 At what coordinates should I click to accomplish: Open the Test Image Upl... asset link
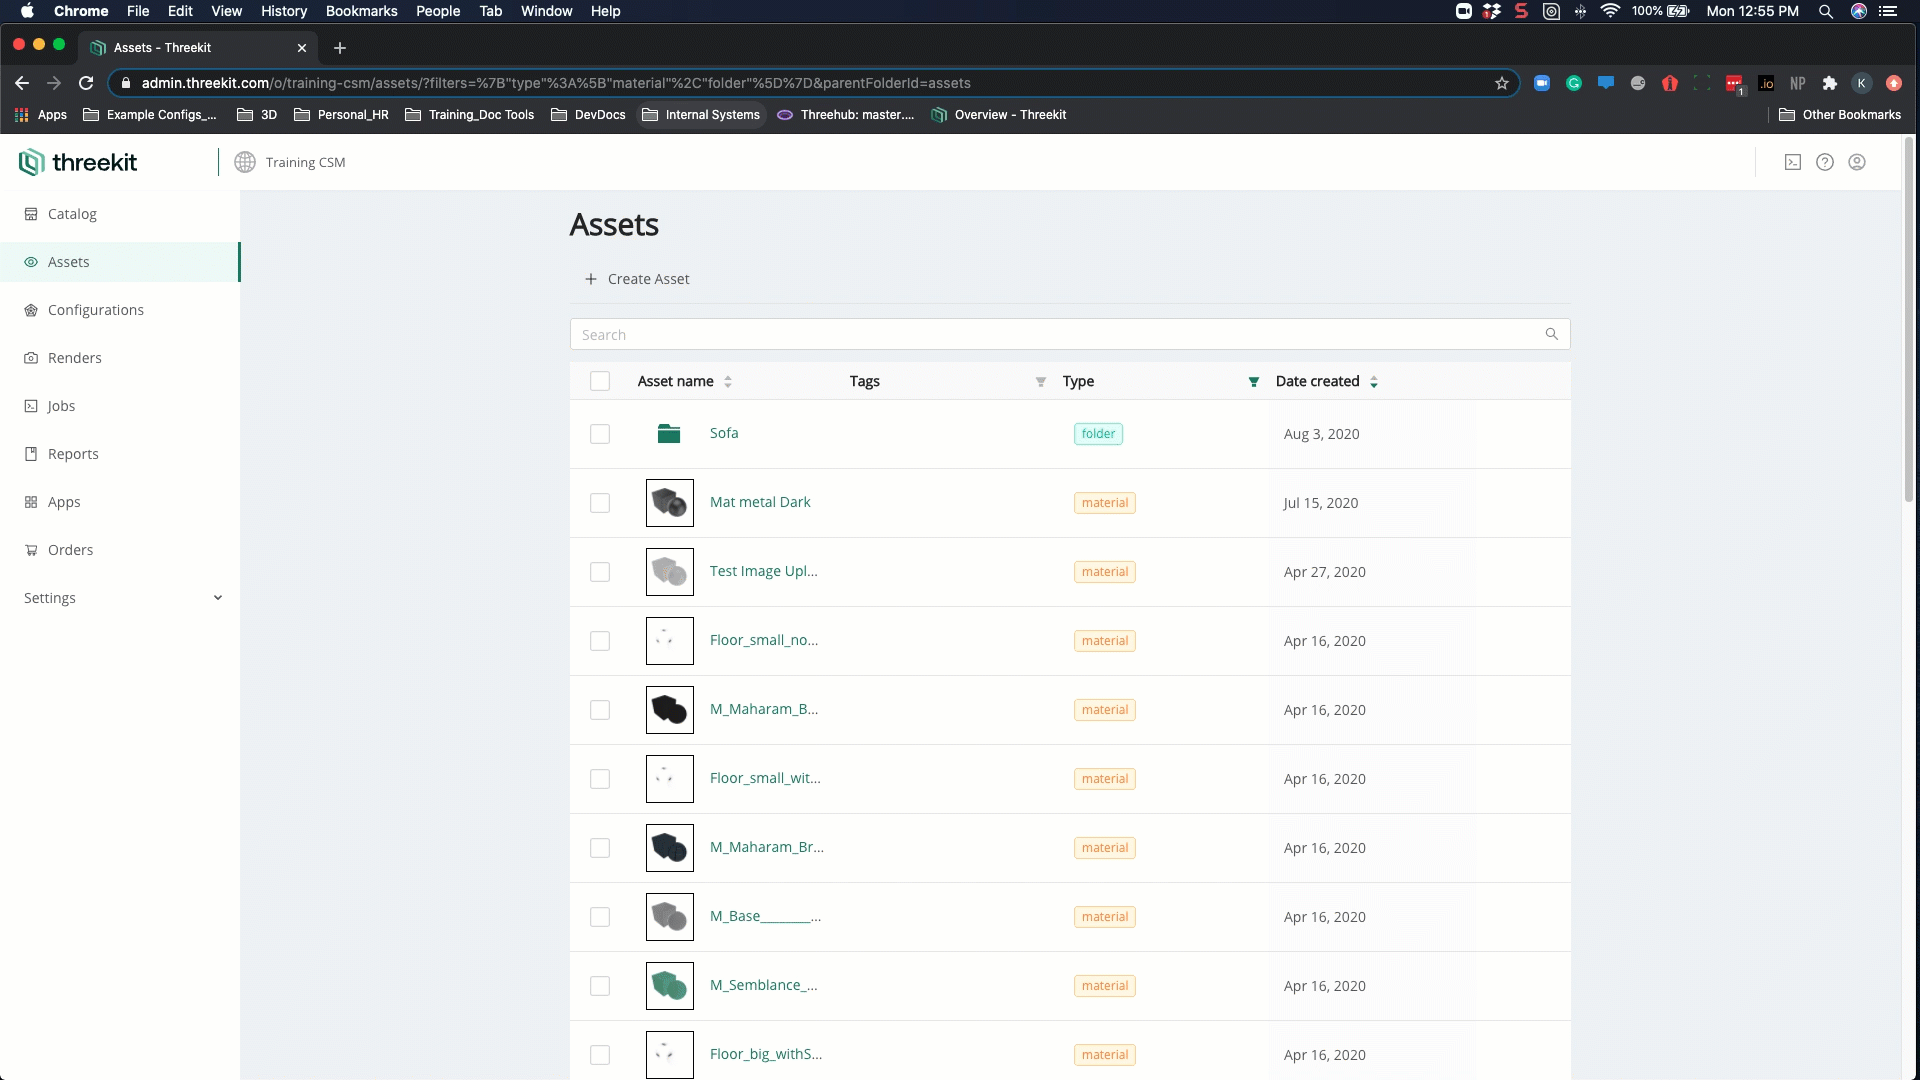tap(763, 571)
